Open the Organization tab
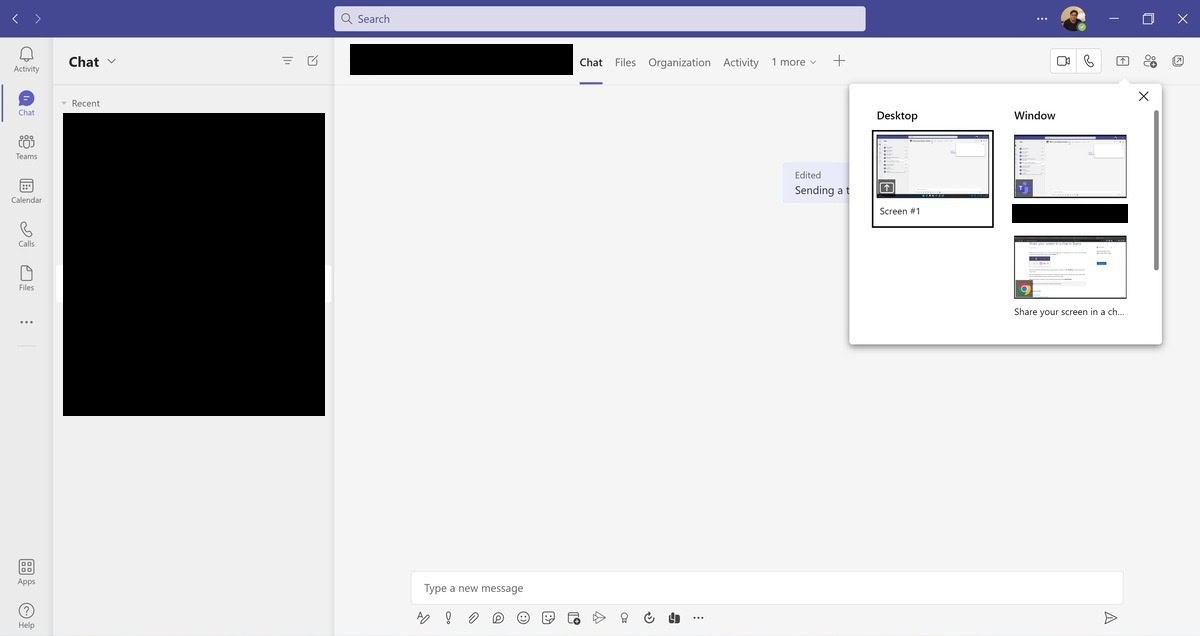The height and width of the screenshot is (636, 1200). coord(679,62)
